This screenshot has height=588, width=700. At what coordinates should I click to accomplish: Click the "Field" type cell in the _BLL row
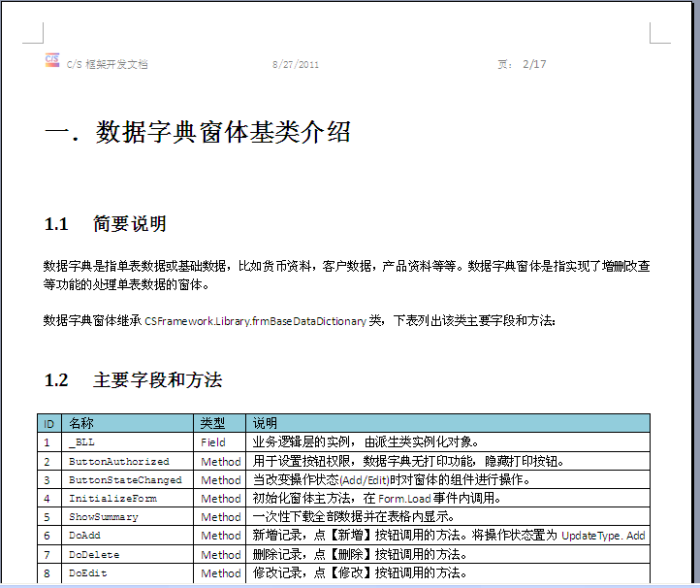pos(213,442)
